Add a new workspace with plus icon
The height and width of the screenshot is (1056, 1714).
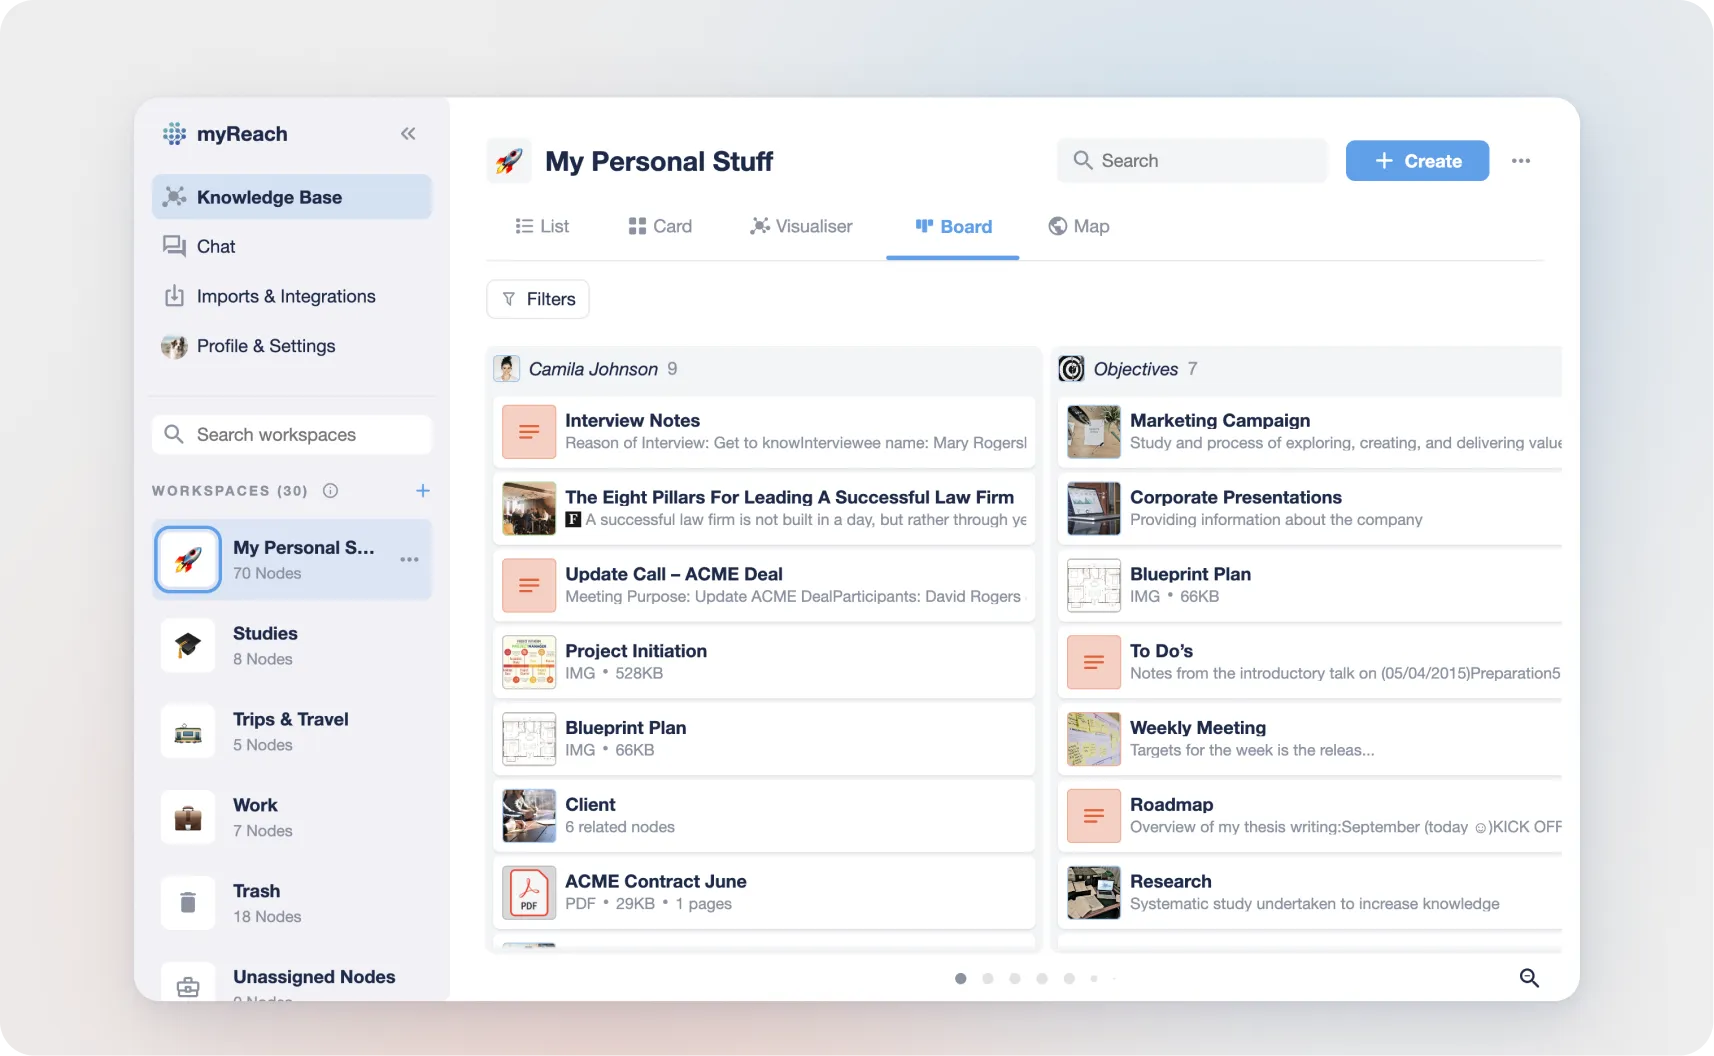pyautogui.click(x=423, y=491)
